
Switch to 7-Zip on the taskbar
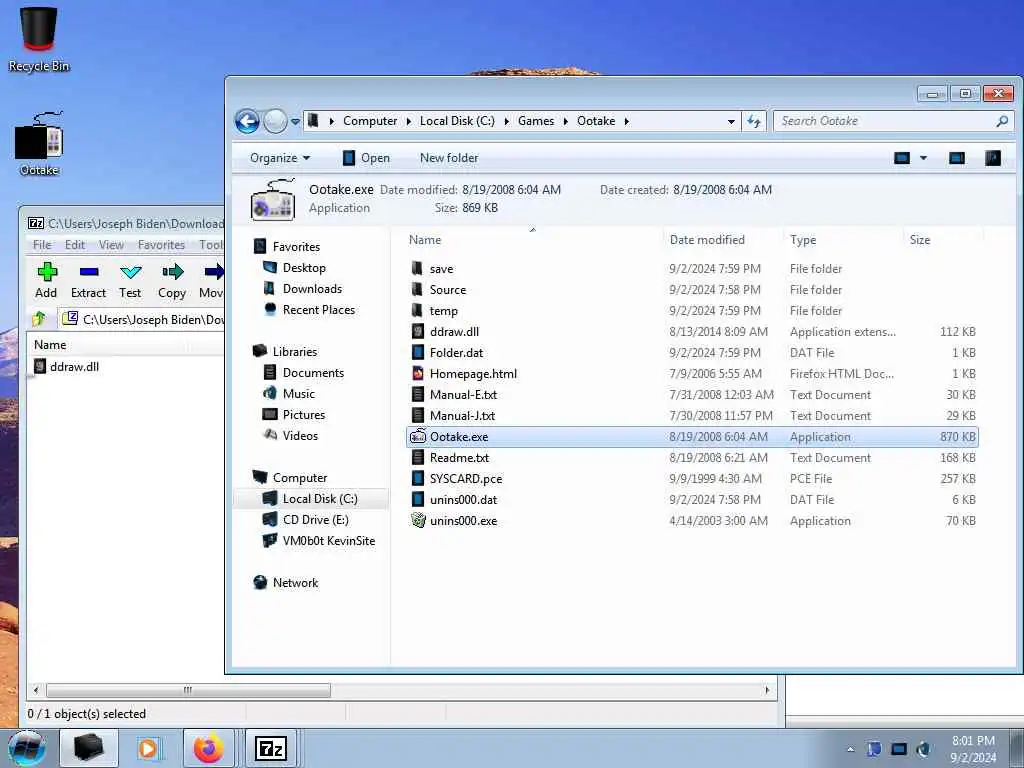270,748
